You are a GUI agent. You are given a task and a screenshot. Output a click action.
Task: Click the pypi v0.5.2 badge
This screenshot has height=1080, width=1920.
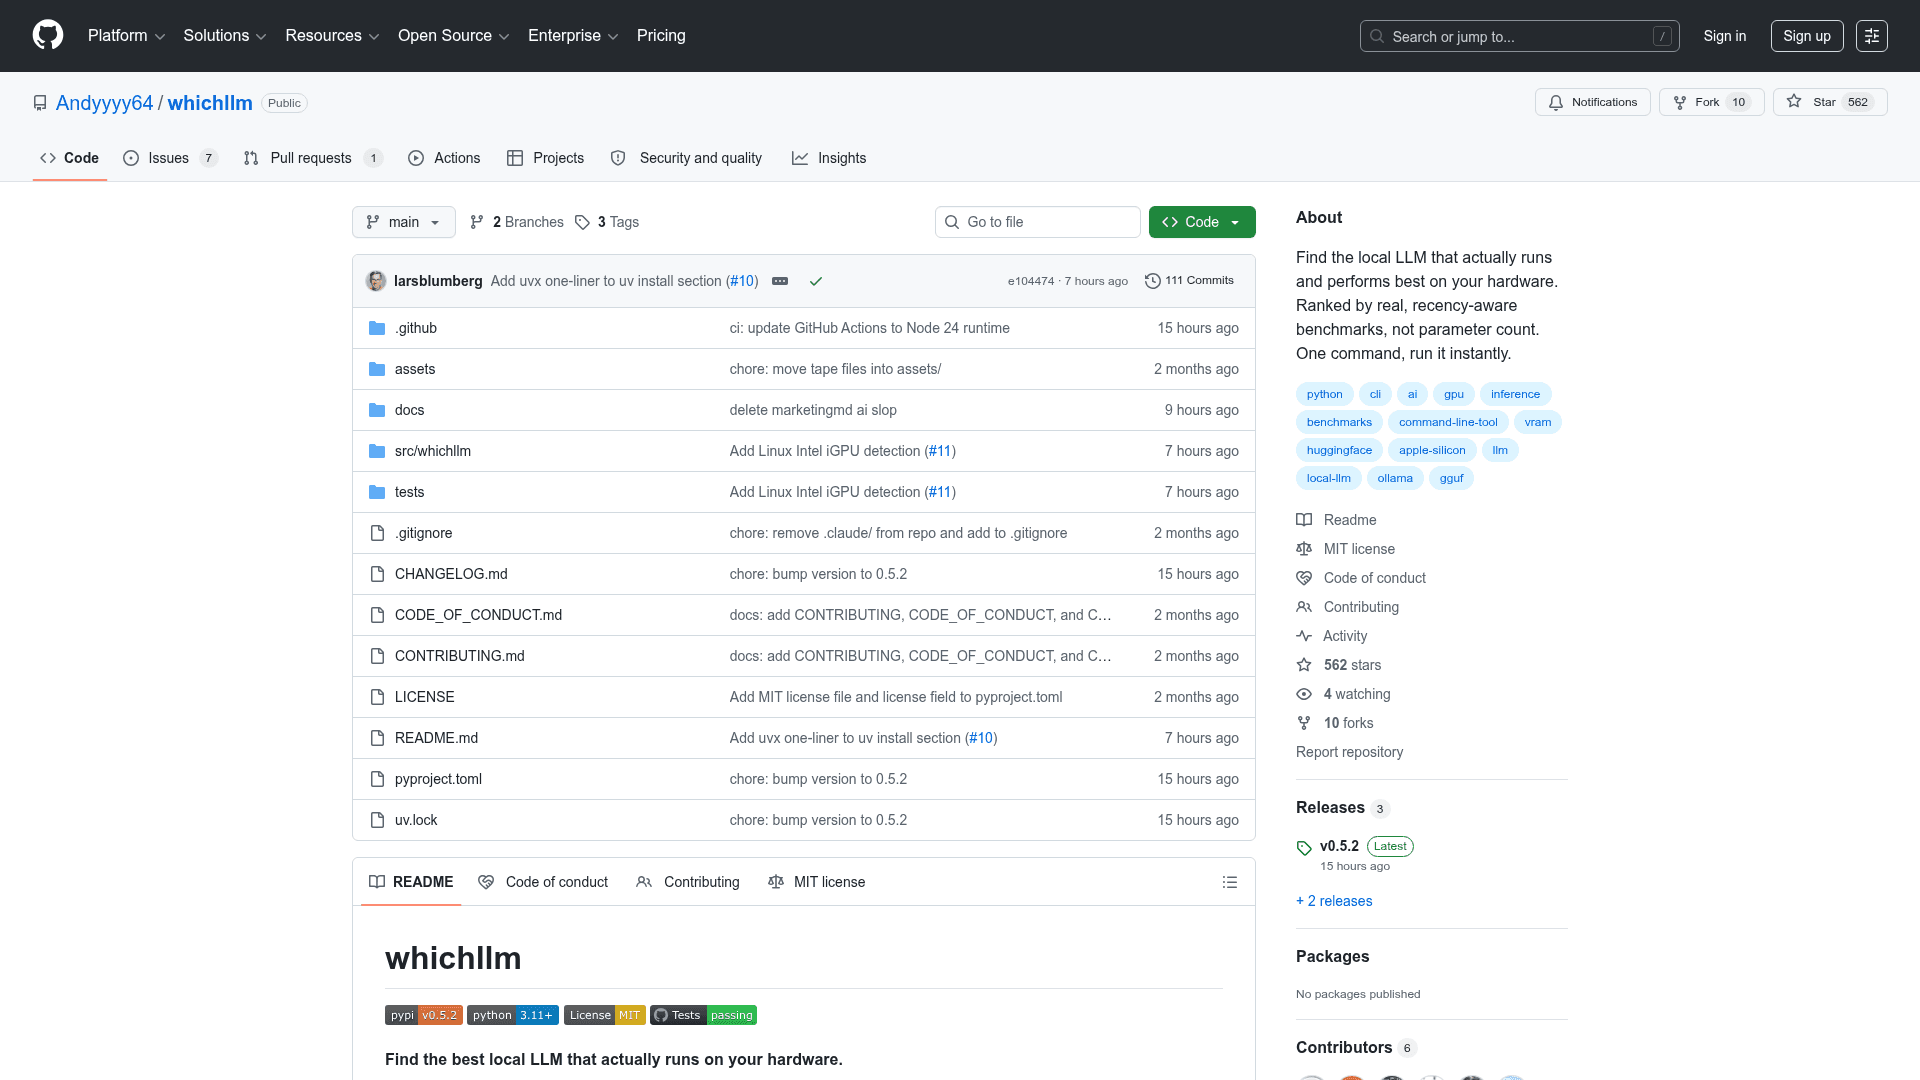pos(424,1015)
